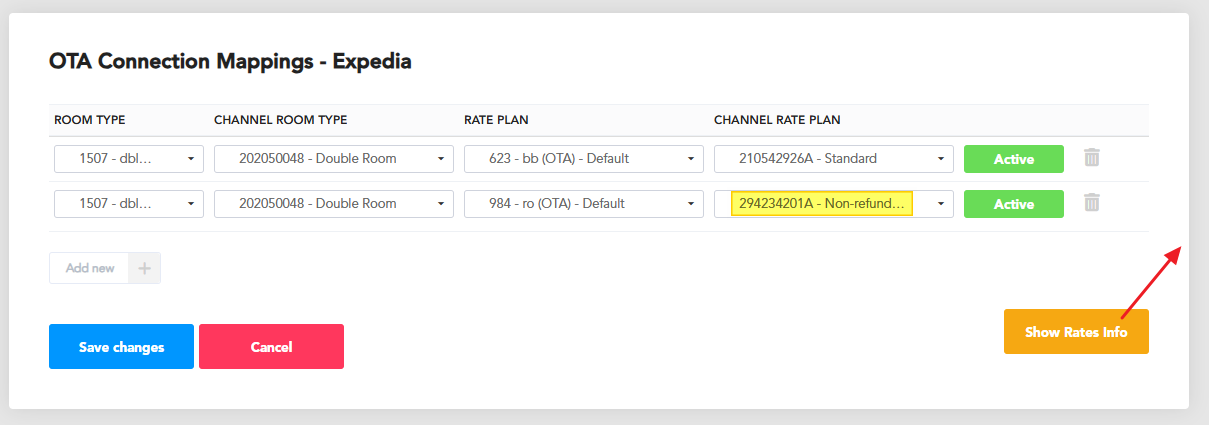
Task: Click the Cancel button
Action: [x=271, y=347]
